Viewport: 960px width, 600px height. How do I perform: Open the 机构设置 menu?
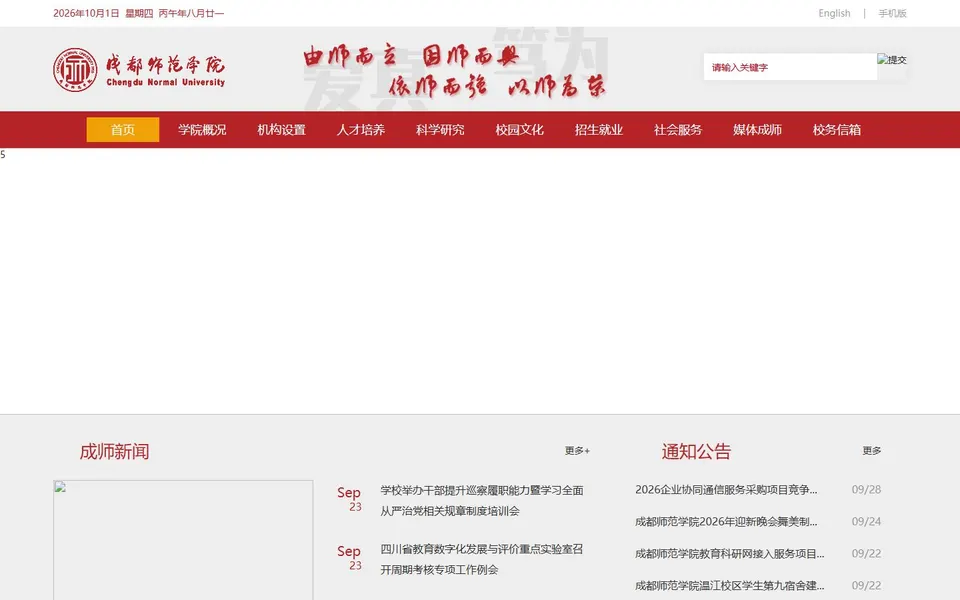[281, 130]
